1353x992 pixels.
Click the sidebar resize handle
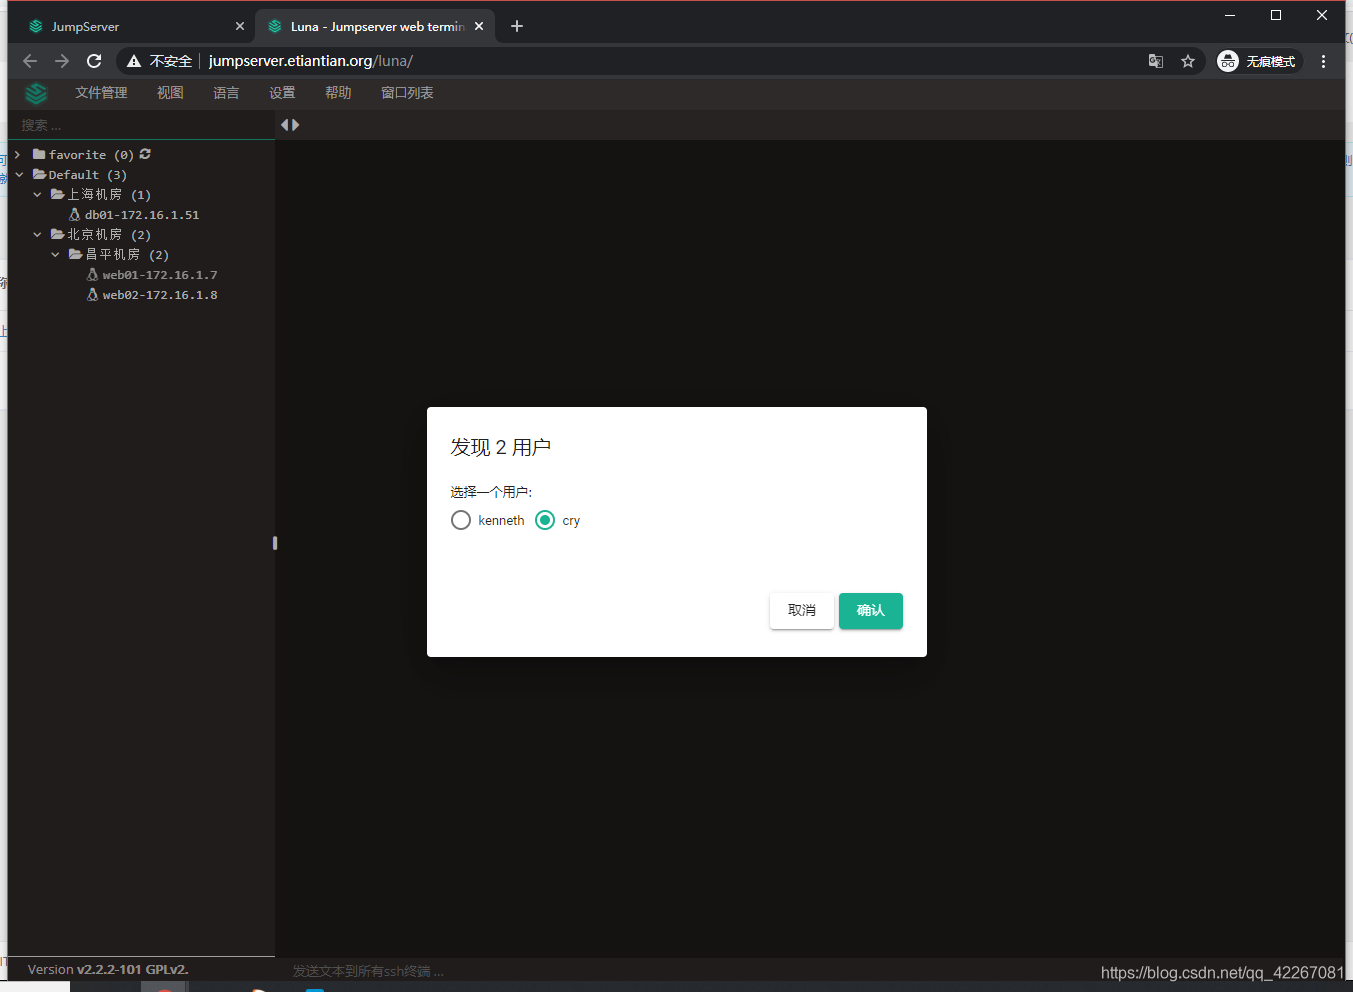[x=275, y=543]
